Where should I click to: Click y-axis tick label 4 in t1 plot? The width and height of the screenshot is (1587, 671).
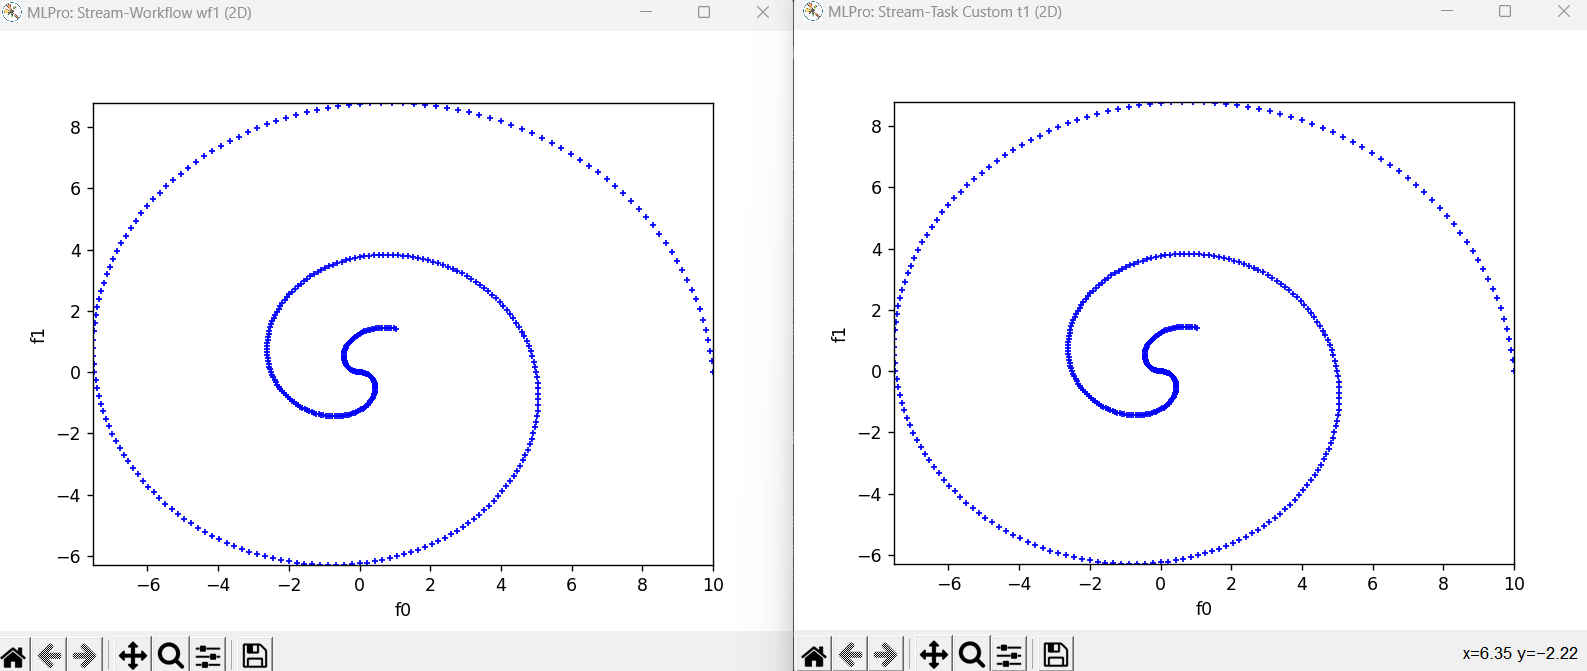[877, 249]
